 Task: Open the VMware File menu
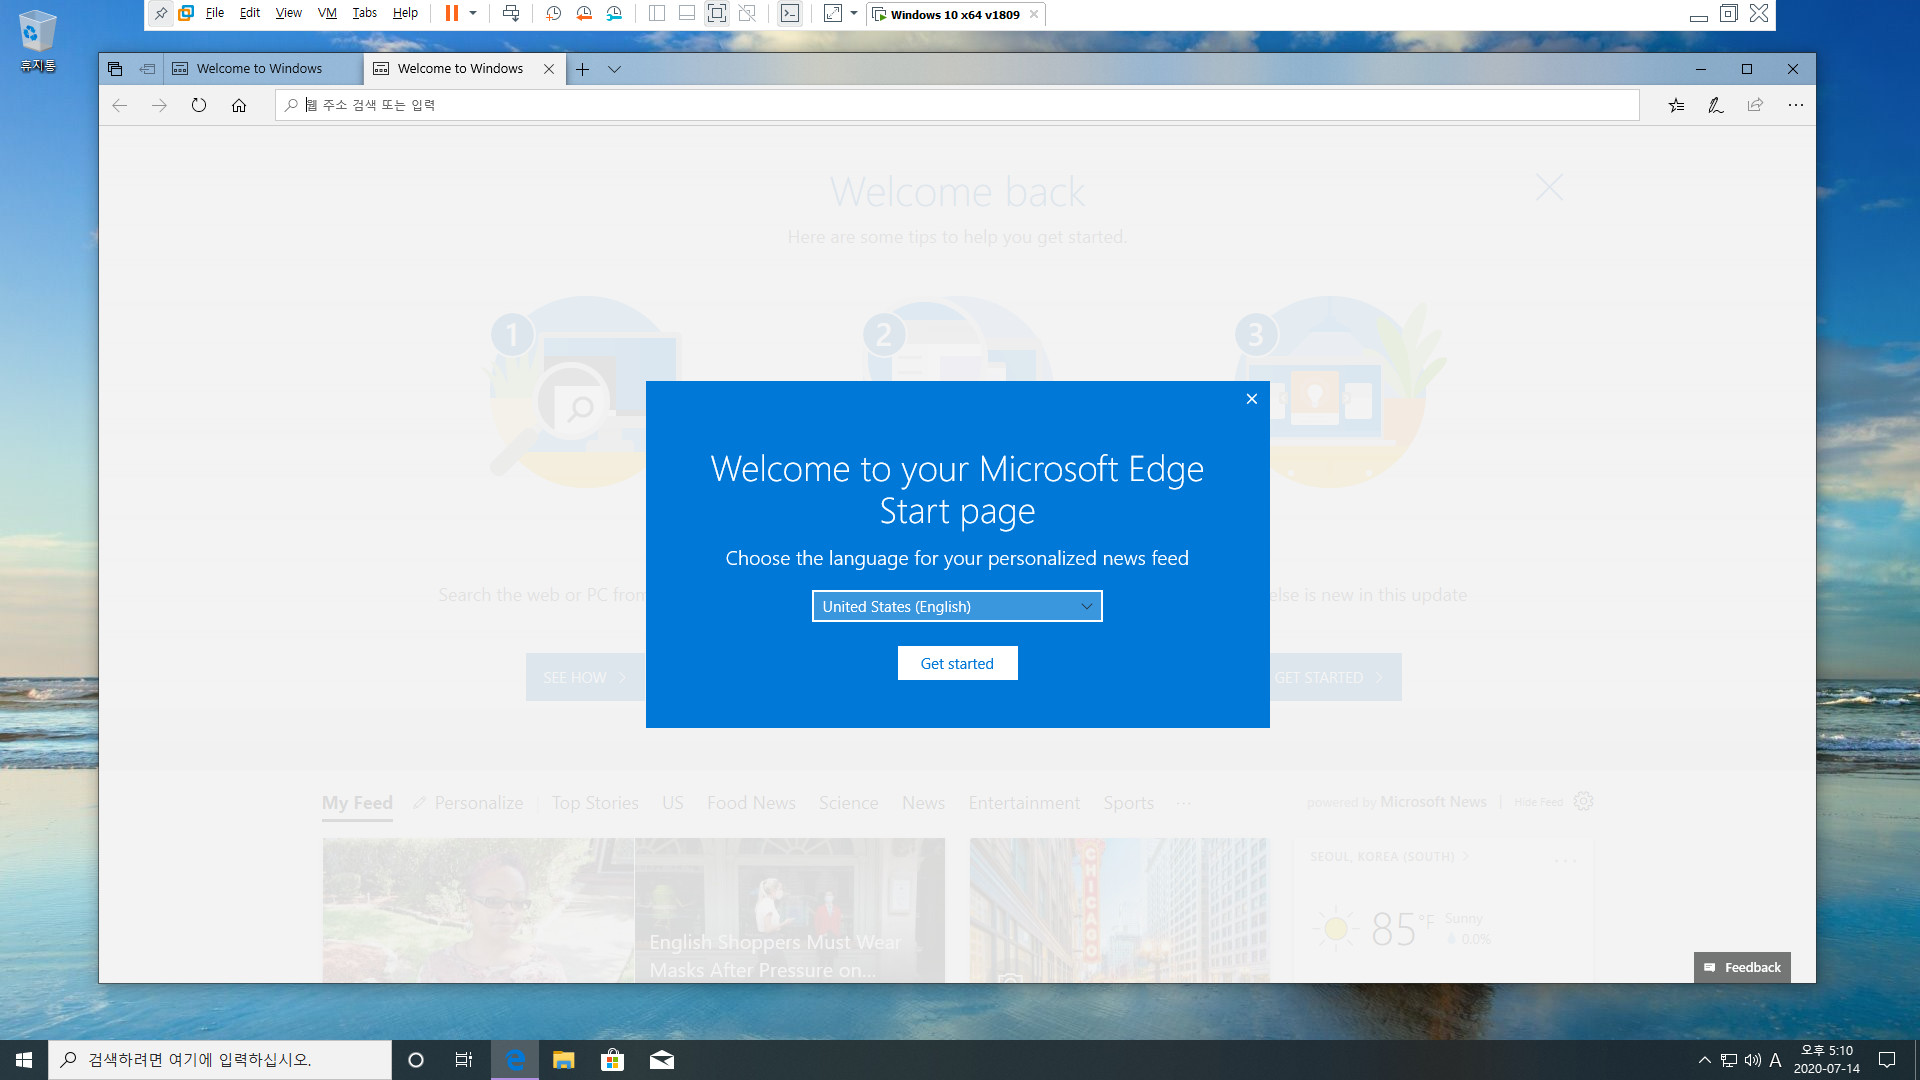click(215, 14)
